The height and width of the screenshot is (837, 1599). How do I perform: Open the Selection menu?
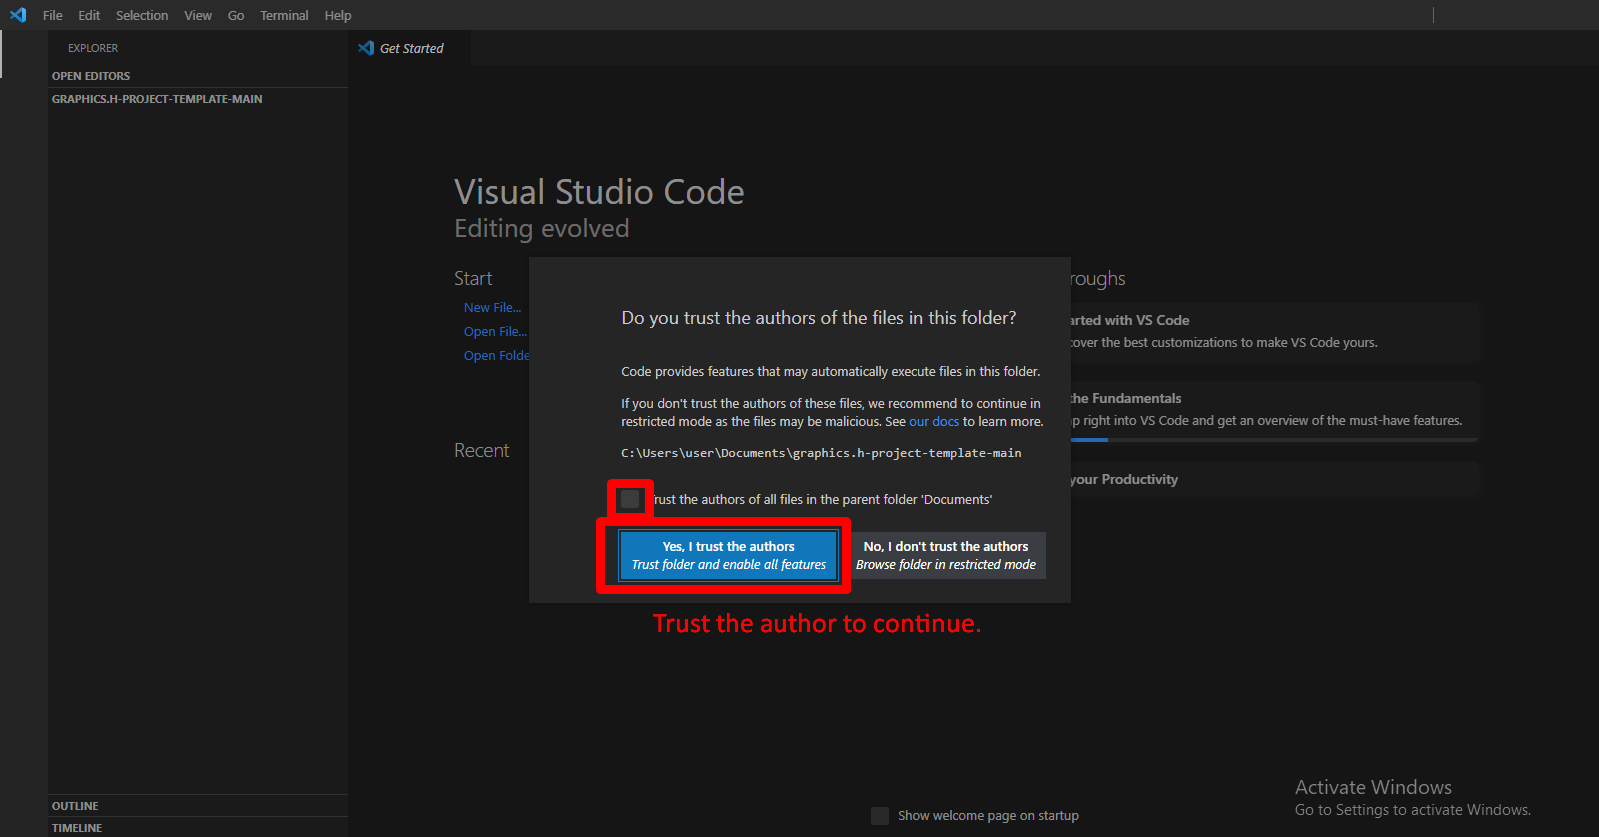click(142, 15)
